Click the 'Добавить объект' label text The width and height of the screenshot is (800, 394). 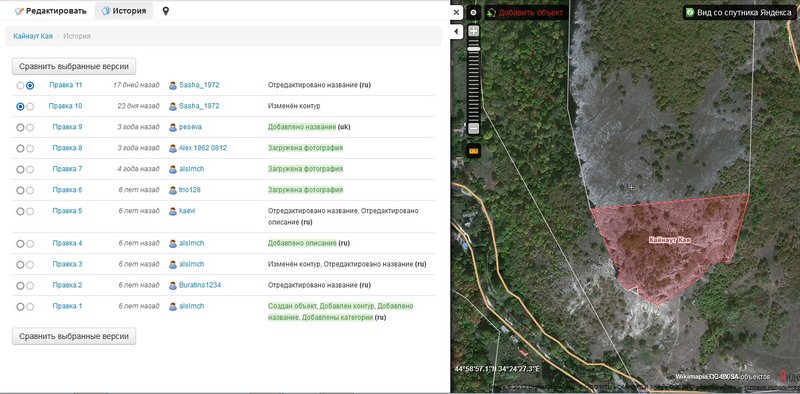pos(531,13)
